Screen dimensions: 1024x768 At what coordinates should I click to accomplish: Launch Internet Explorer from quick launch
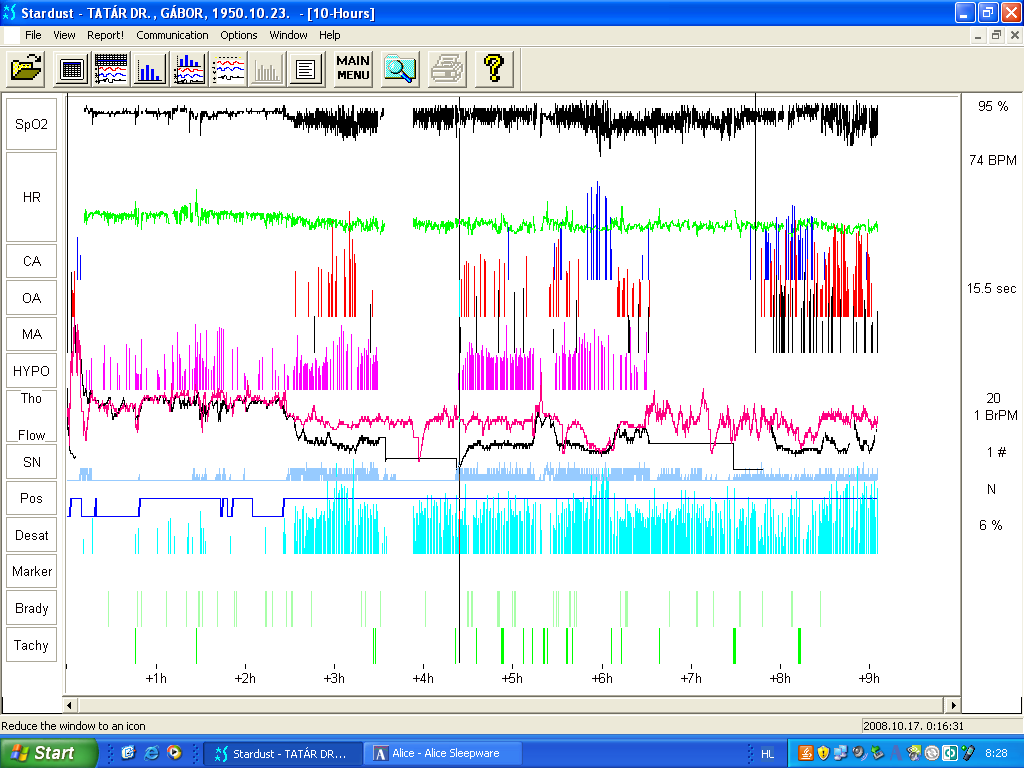tap(151, 753)
